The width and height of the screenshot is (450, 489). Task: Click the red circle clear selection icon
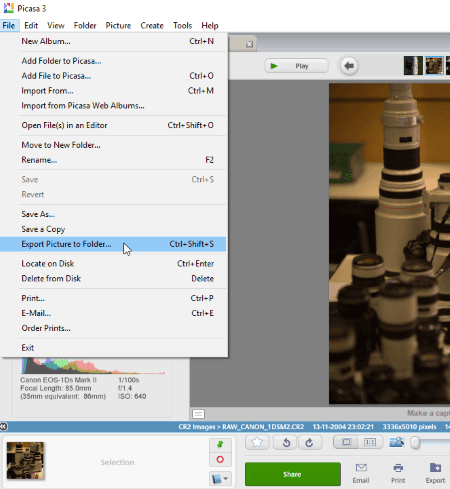(220, 459)
